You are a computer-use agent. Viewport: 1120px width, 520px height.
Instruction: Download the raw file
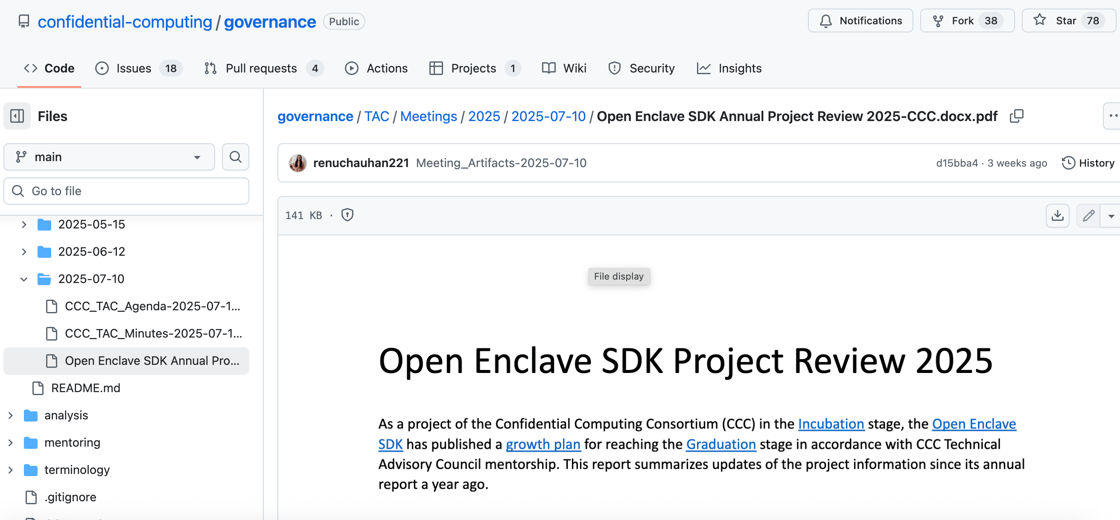coord(1057,216)
